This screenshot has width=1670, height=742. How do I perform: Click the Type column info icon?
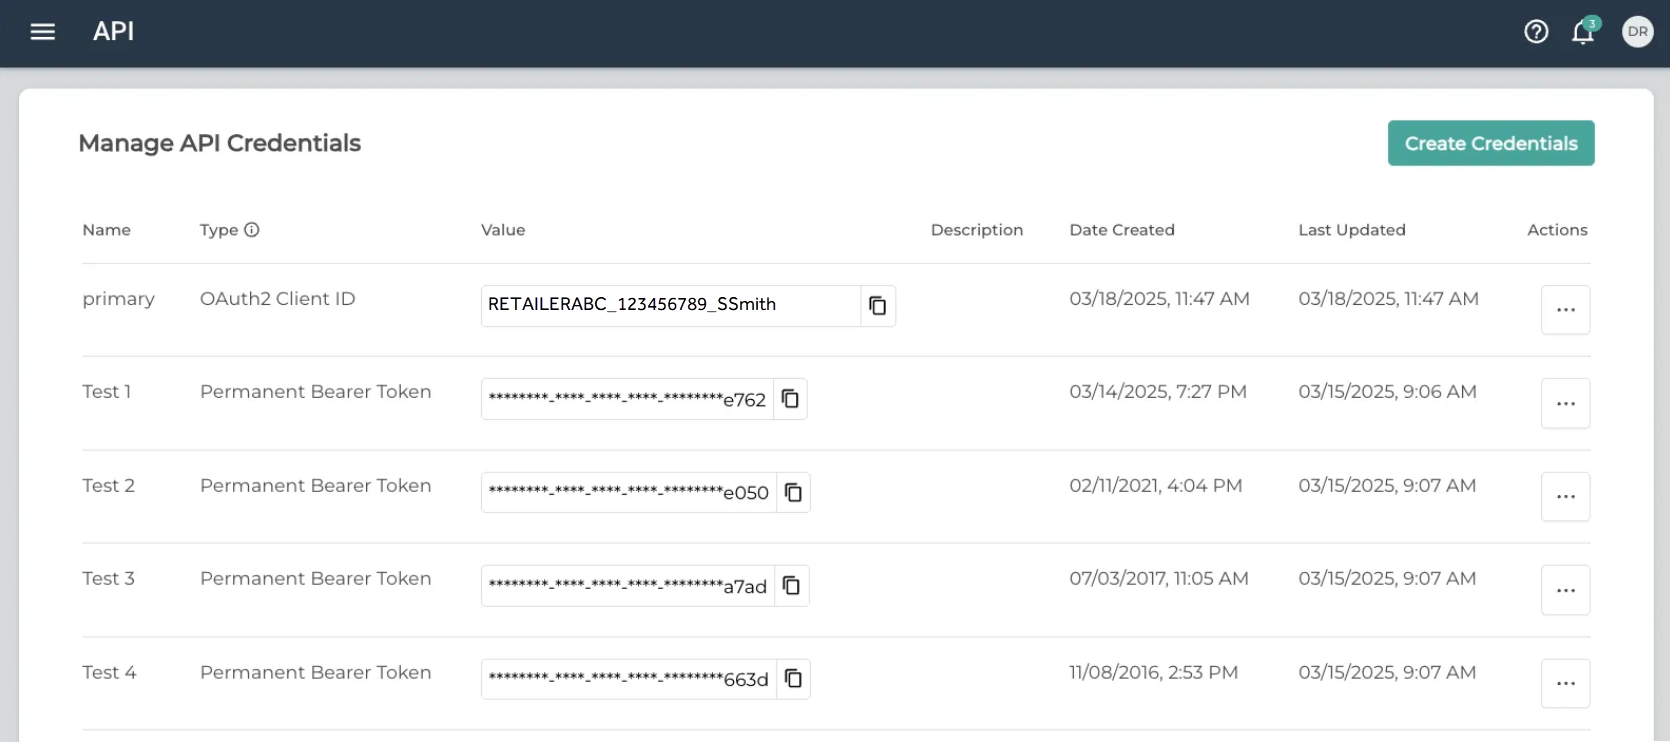coord(252,230)
